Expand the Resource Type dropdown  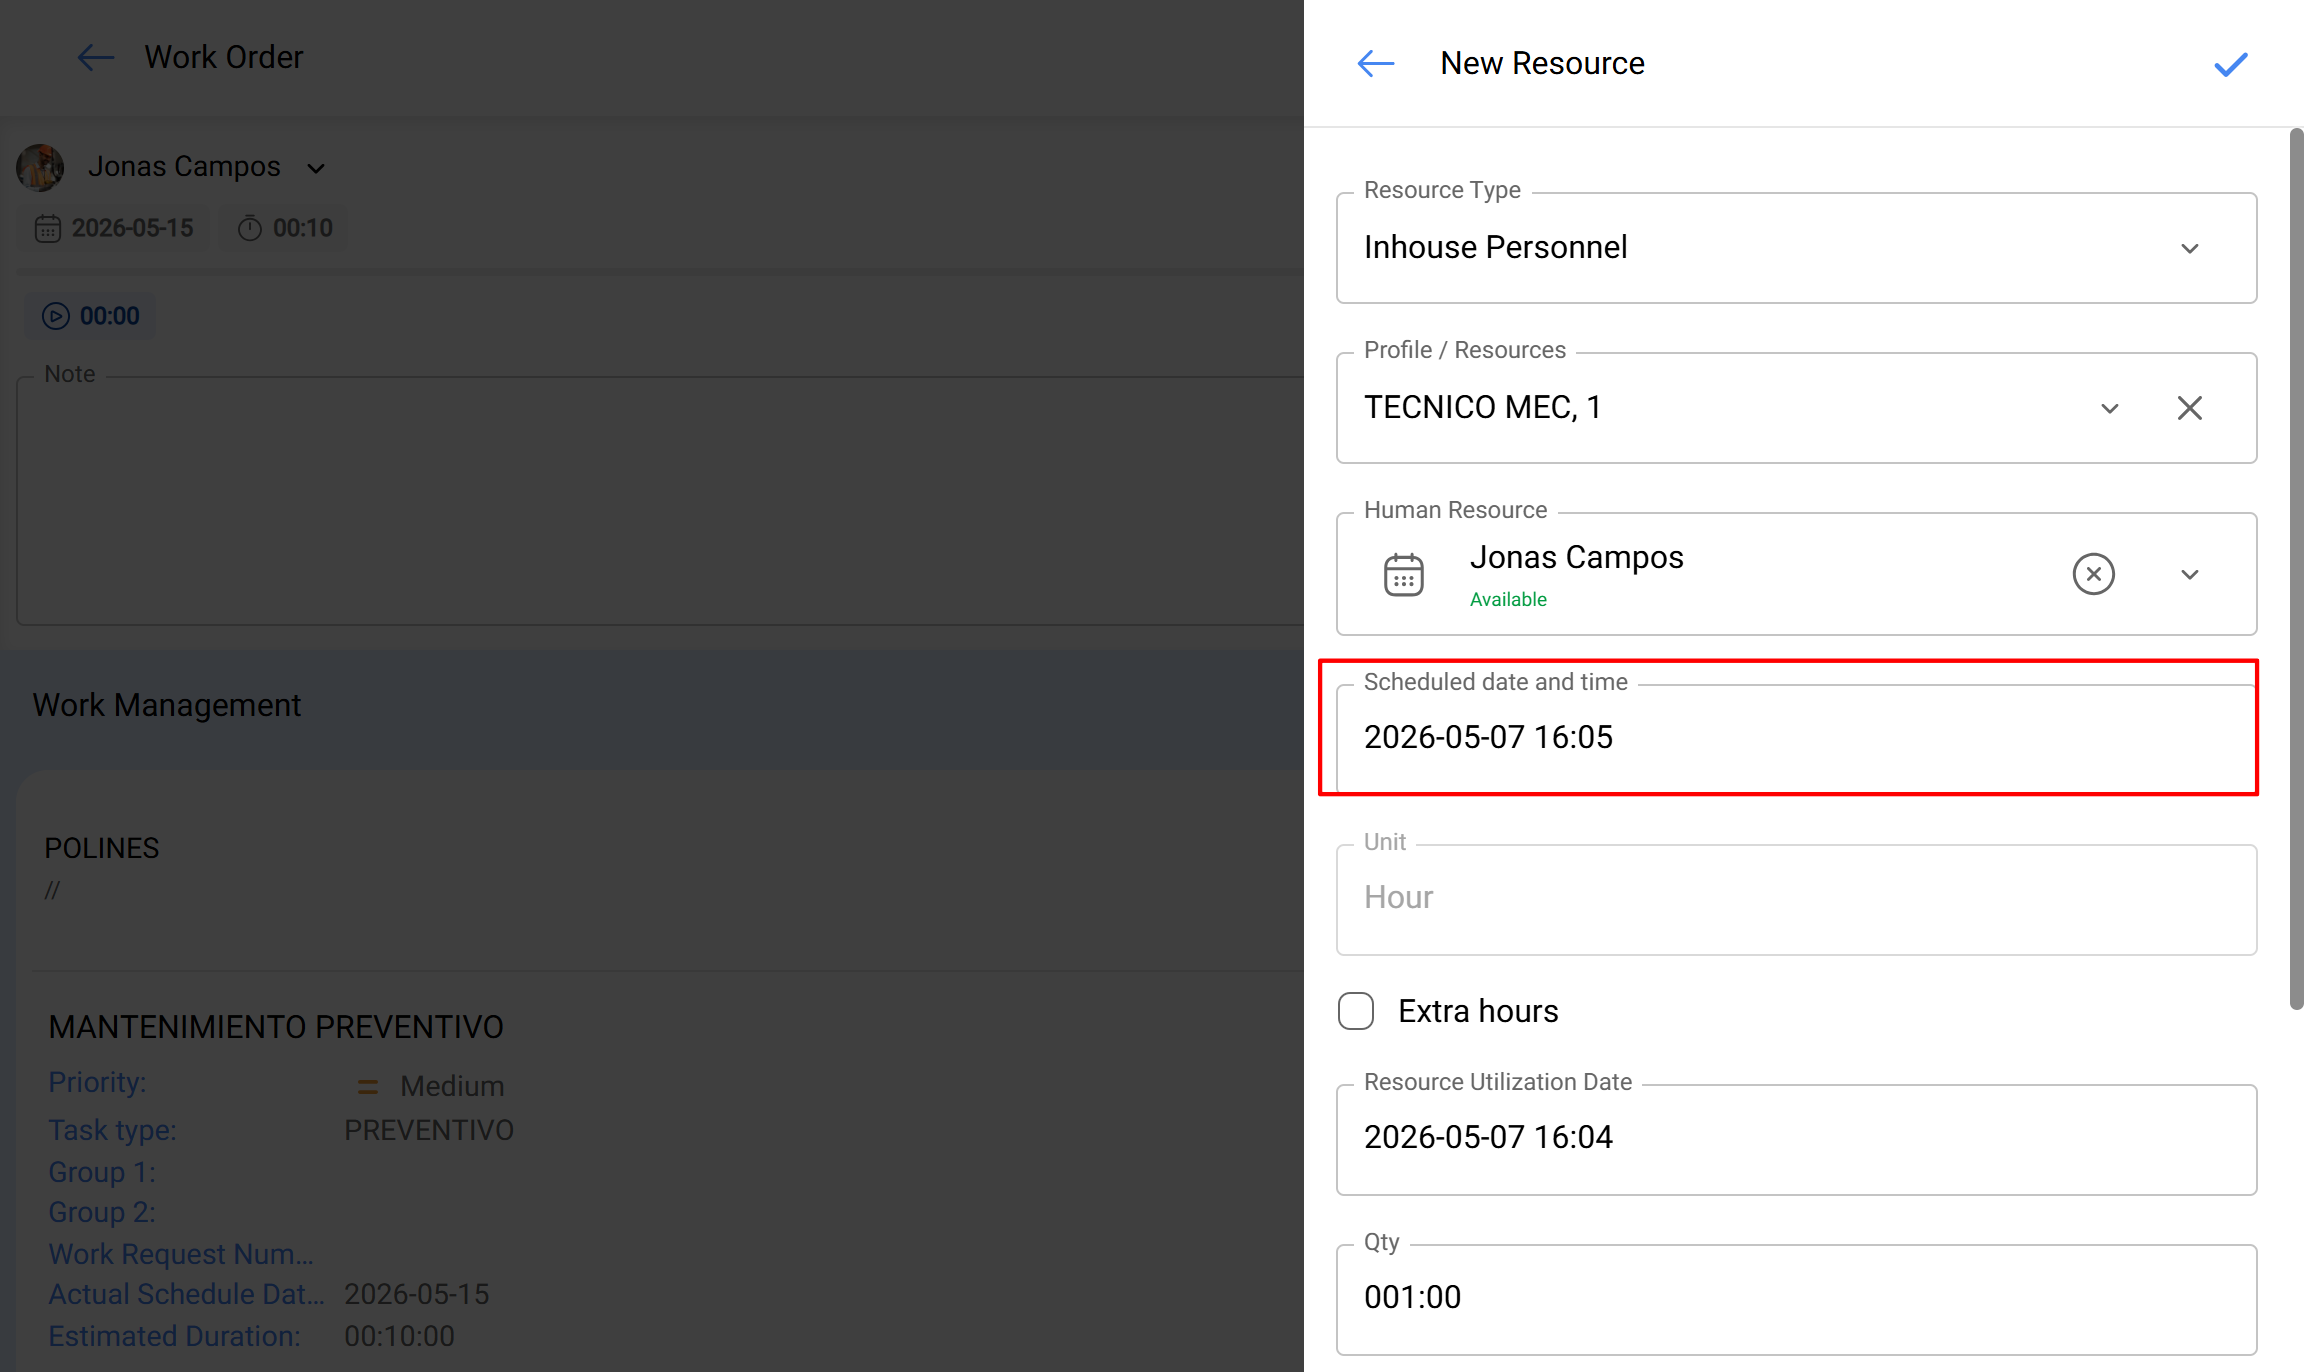point(2189,248)
